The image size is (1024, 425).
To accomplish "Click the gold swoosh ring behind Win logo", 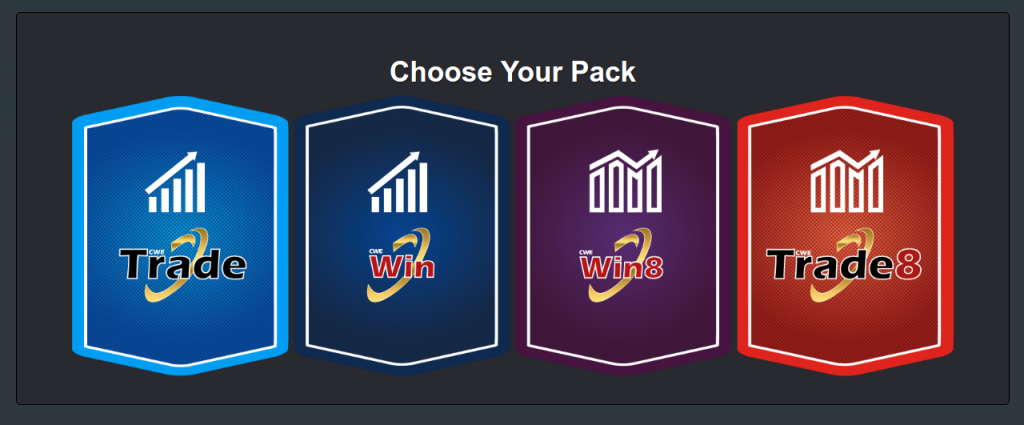I will point(399,264).
